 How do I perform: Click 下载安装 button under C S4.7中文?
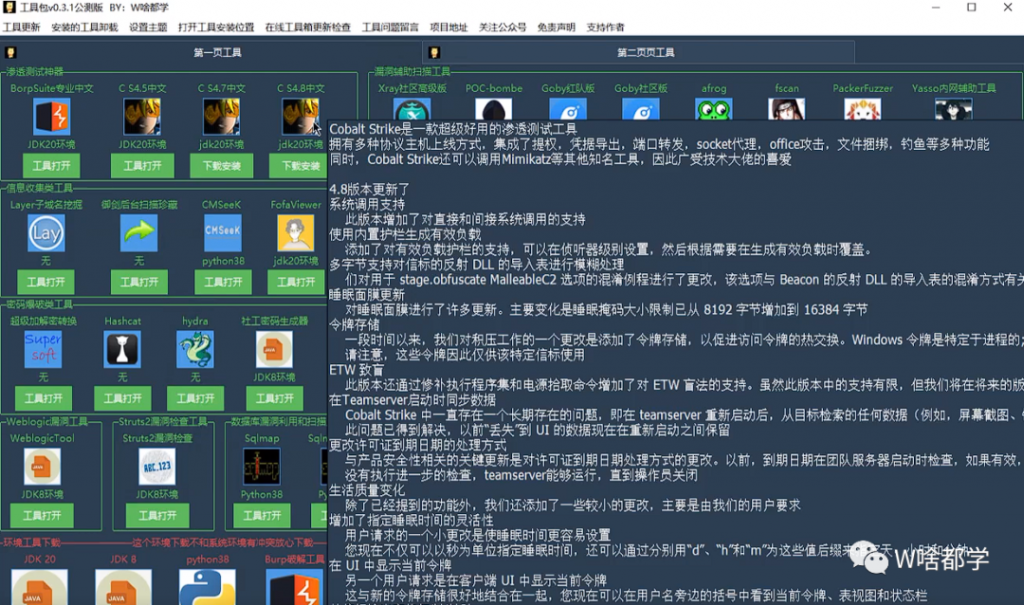coord(221,166)
